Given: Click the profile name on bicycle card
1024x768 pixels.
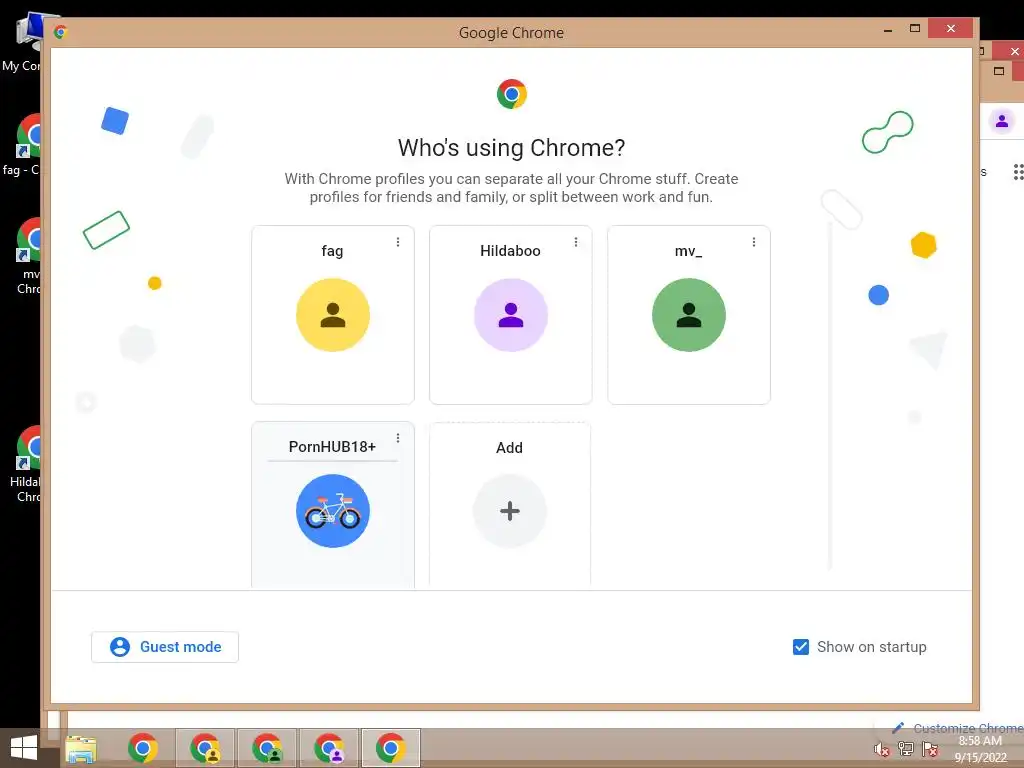Looking at the screenshot, I should click(332, 447).
